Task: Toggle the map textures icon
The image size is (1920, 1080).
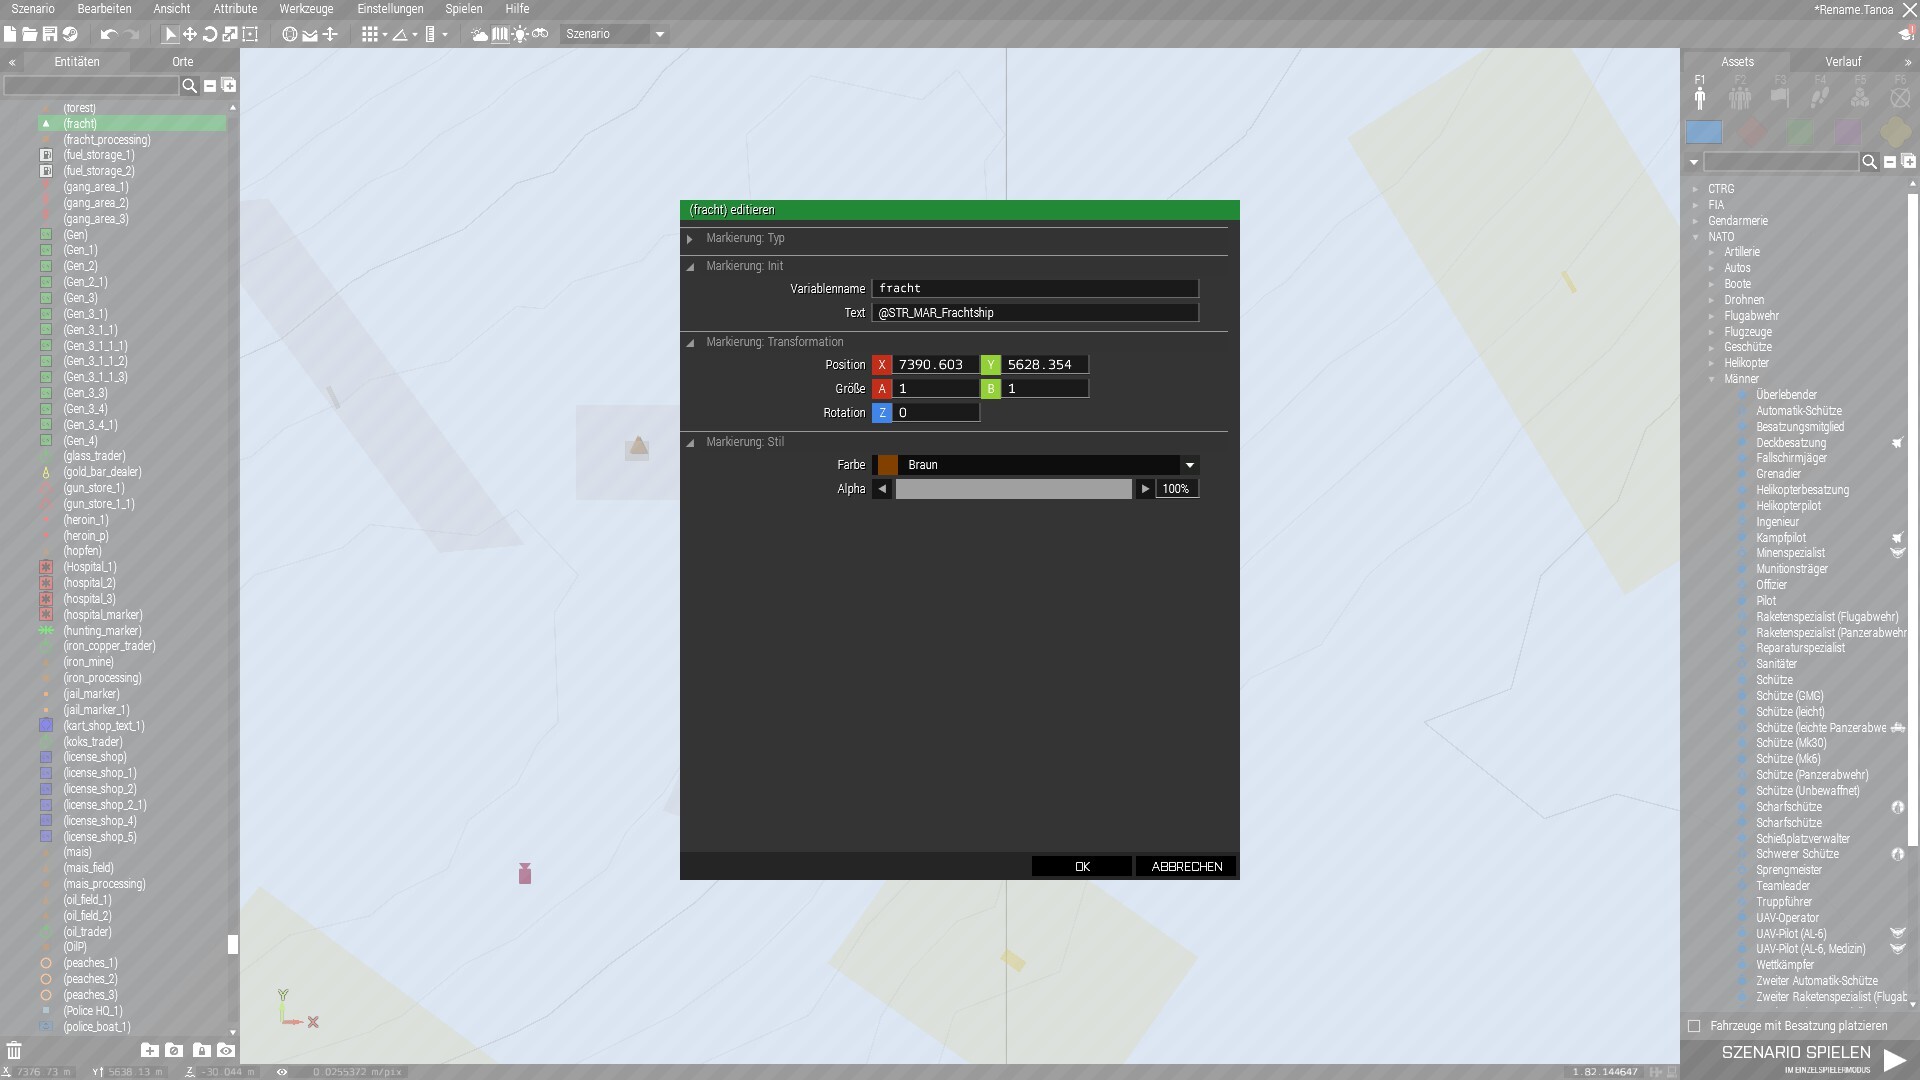Action: 500,34
